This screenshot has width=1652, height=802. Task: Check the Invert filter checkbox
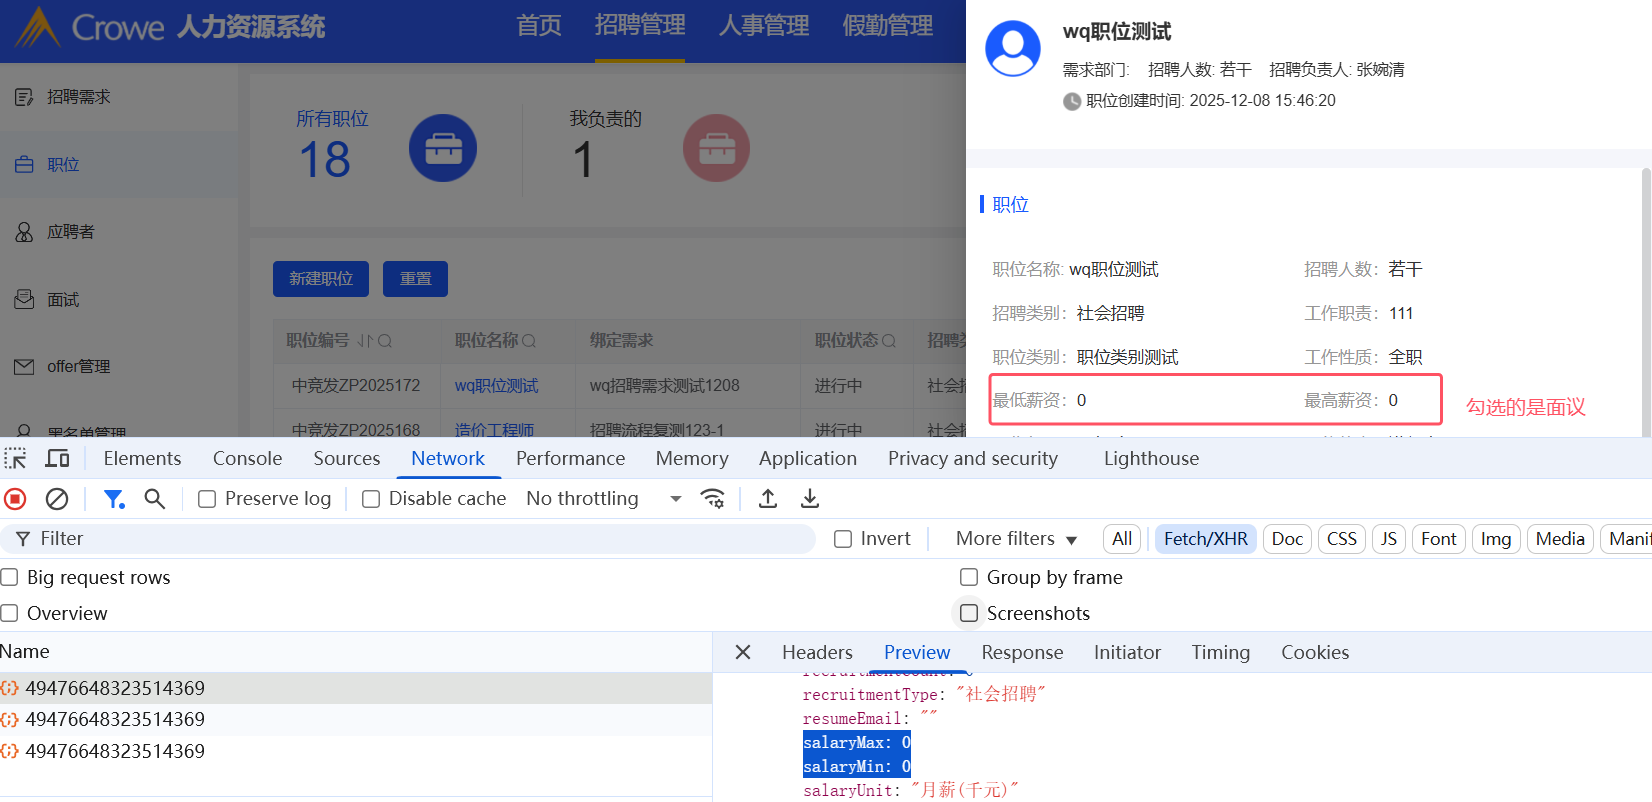843,539
